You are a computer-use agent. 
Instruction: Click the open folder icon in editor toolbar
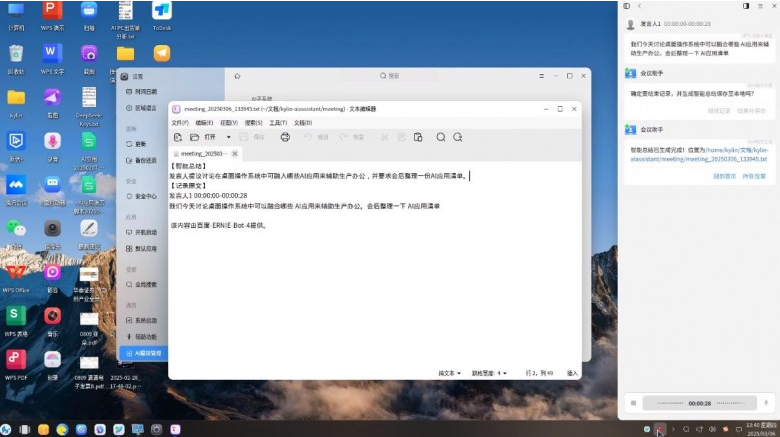195,137
